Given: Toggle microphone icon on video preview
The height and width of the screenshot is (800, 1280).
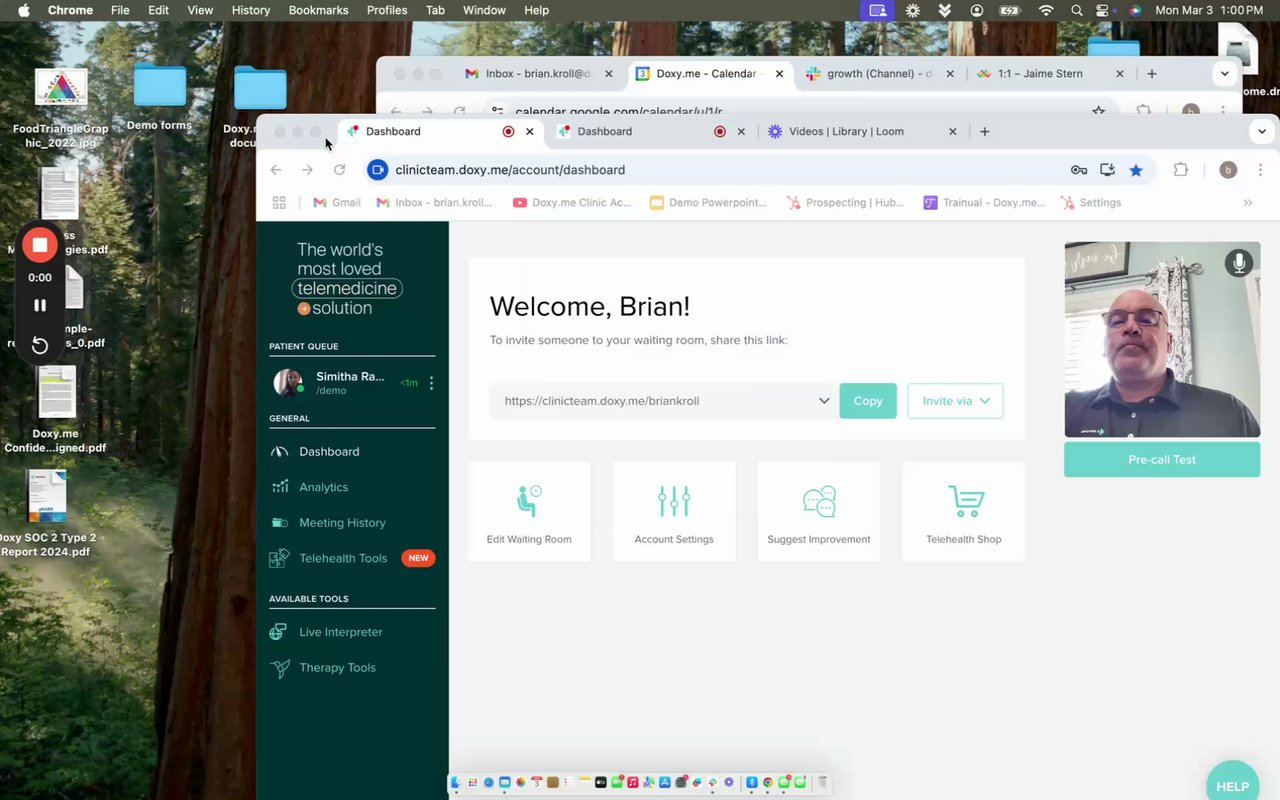Looking at the screenshot, I should pos(1239,263).
